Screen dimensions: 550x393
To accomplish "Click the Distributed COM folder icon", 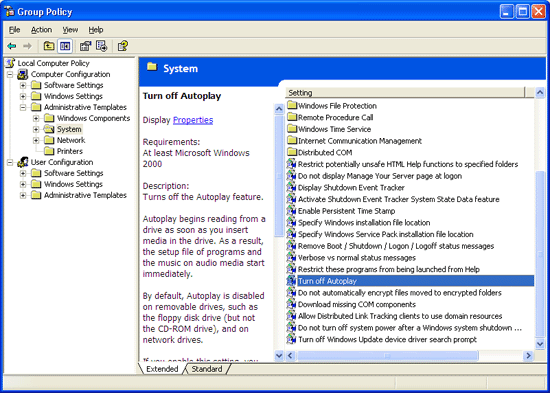I will 292,152.
